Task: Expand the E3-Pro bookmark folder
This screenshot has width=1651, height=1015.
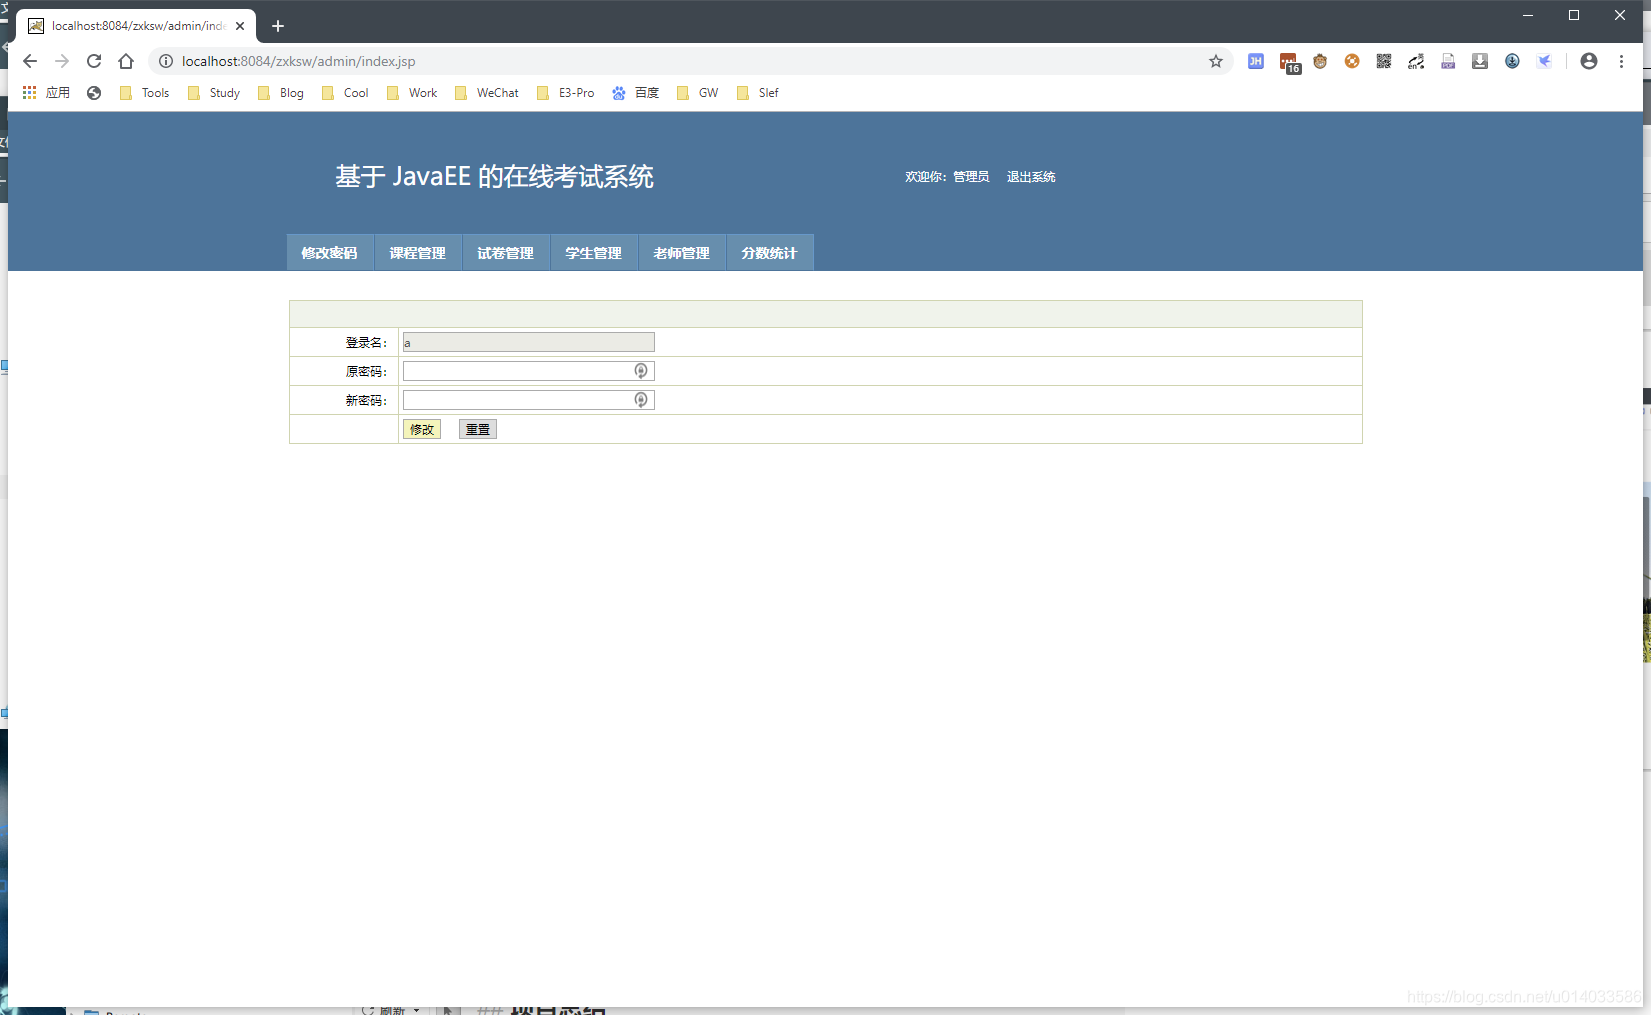Action: point(565,93)
